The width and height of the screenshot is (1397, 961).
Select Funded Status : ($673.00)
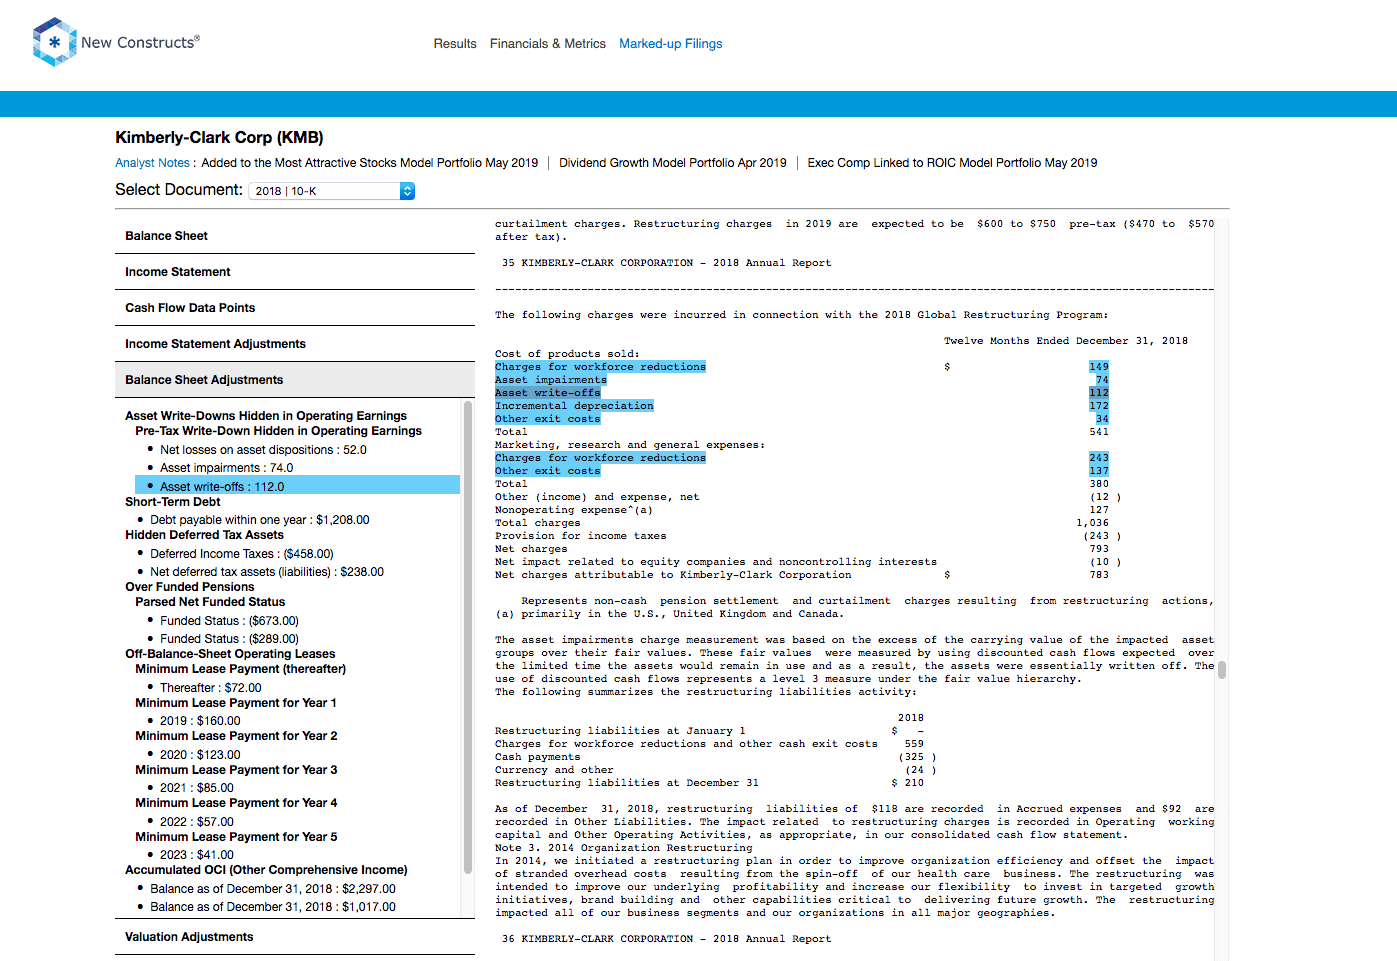(x=229, y=621)
